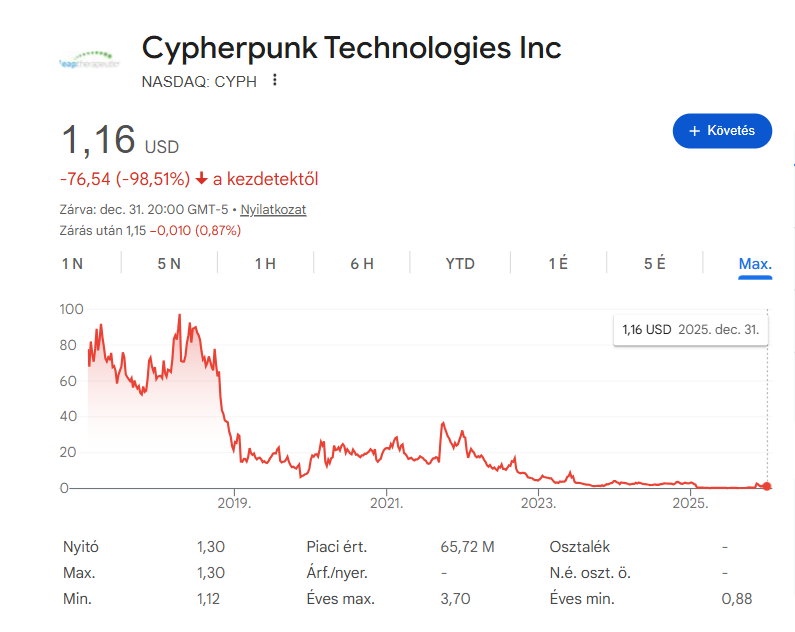This screenshot has width=795, height=632.
Task: Click the red end-point marker on chart
Action: point(767,486)
